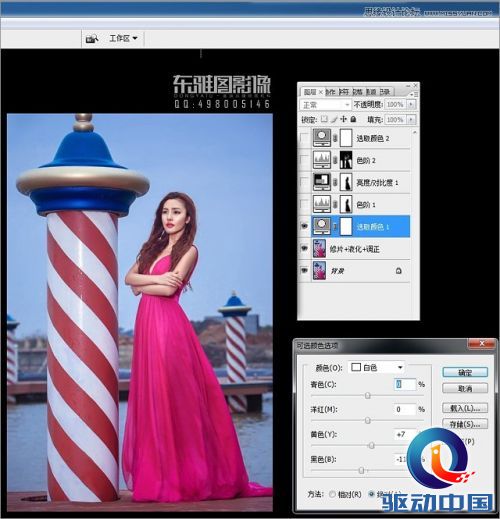Switch to the last tab in layers panel
Image resolution: width=500 pixels, height=519 pixels.
click(385, 92)
